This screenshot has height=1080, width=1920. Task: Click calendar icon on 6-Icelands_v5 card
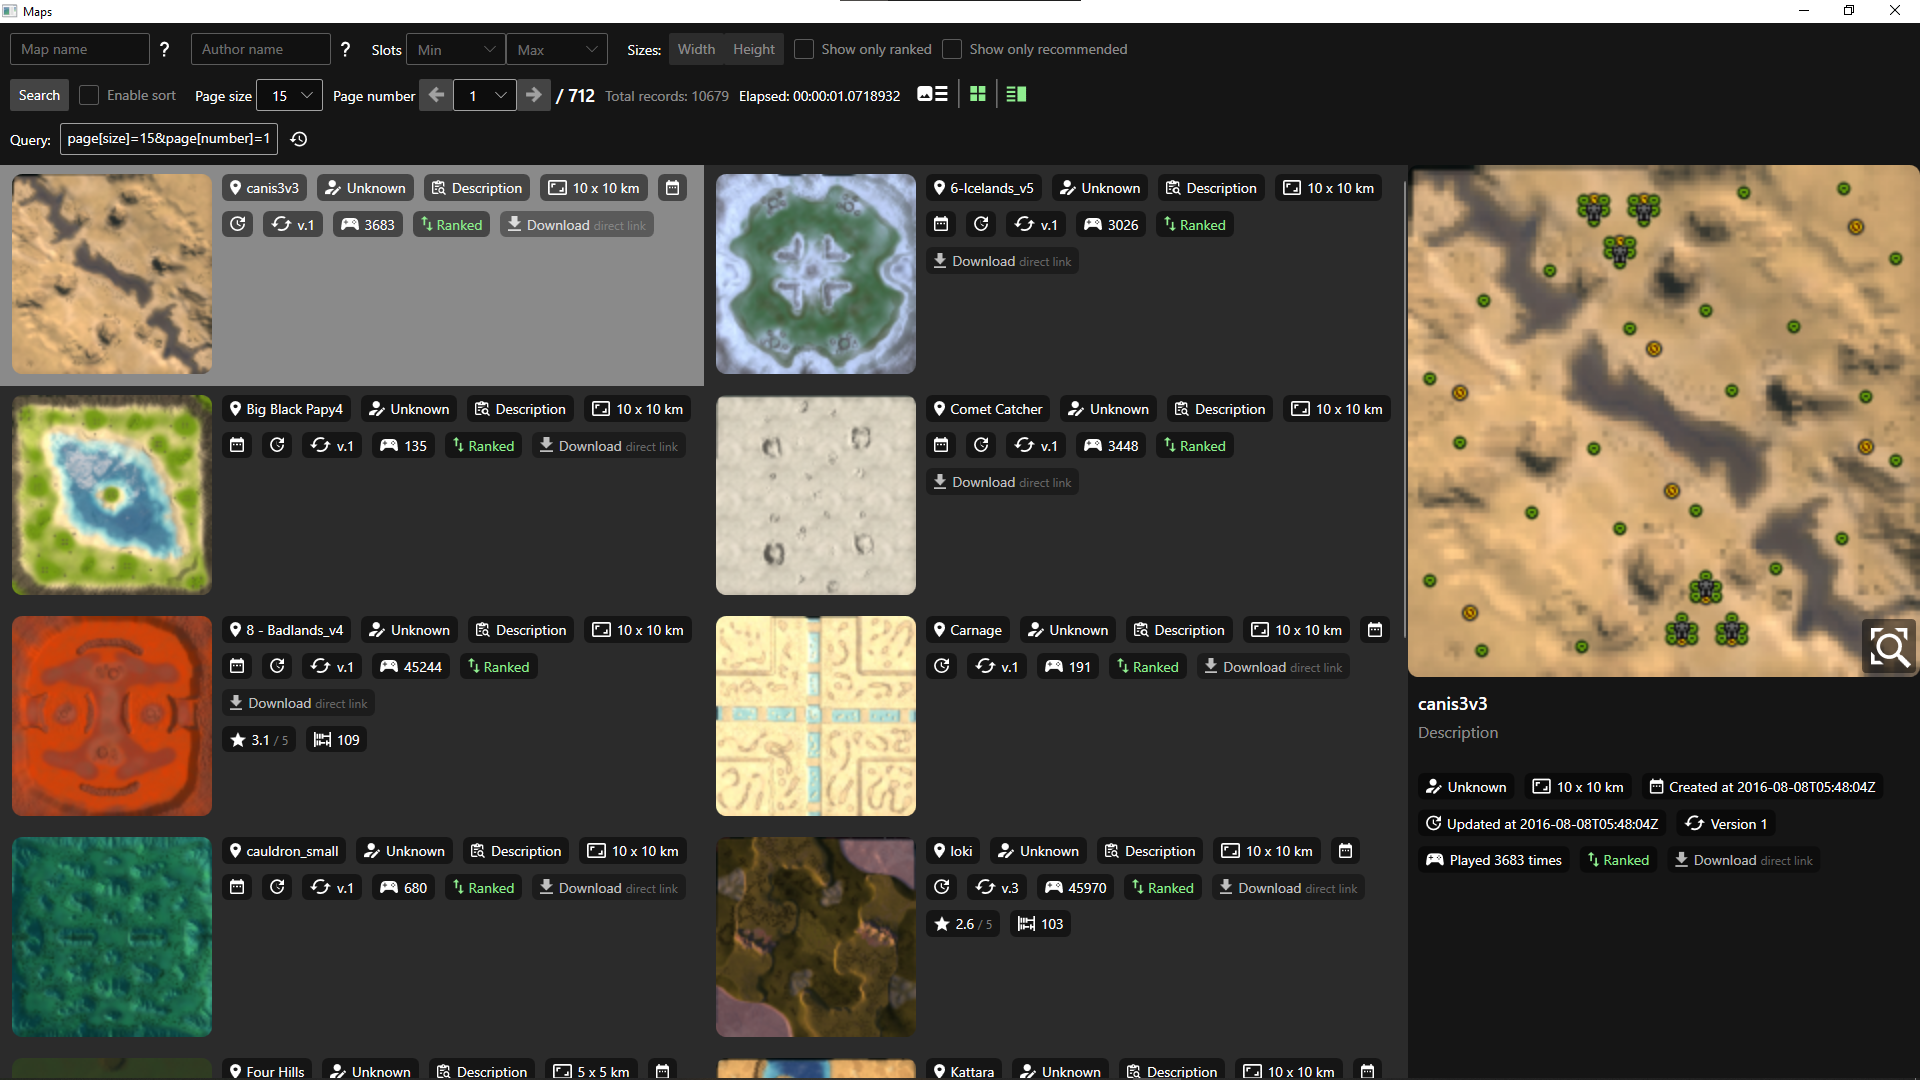click(941, 224)
